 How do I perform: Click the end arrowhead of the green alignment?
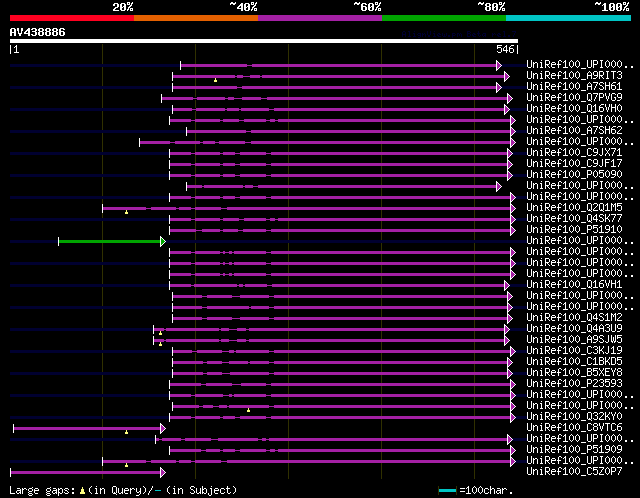tap(163, 242)
